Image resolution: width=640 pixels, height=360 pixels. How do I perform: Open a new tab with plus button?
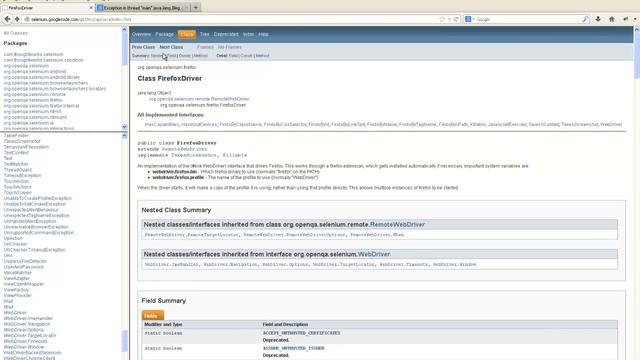pyautogui.click(x=196, y=8)
